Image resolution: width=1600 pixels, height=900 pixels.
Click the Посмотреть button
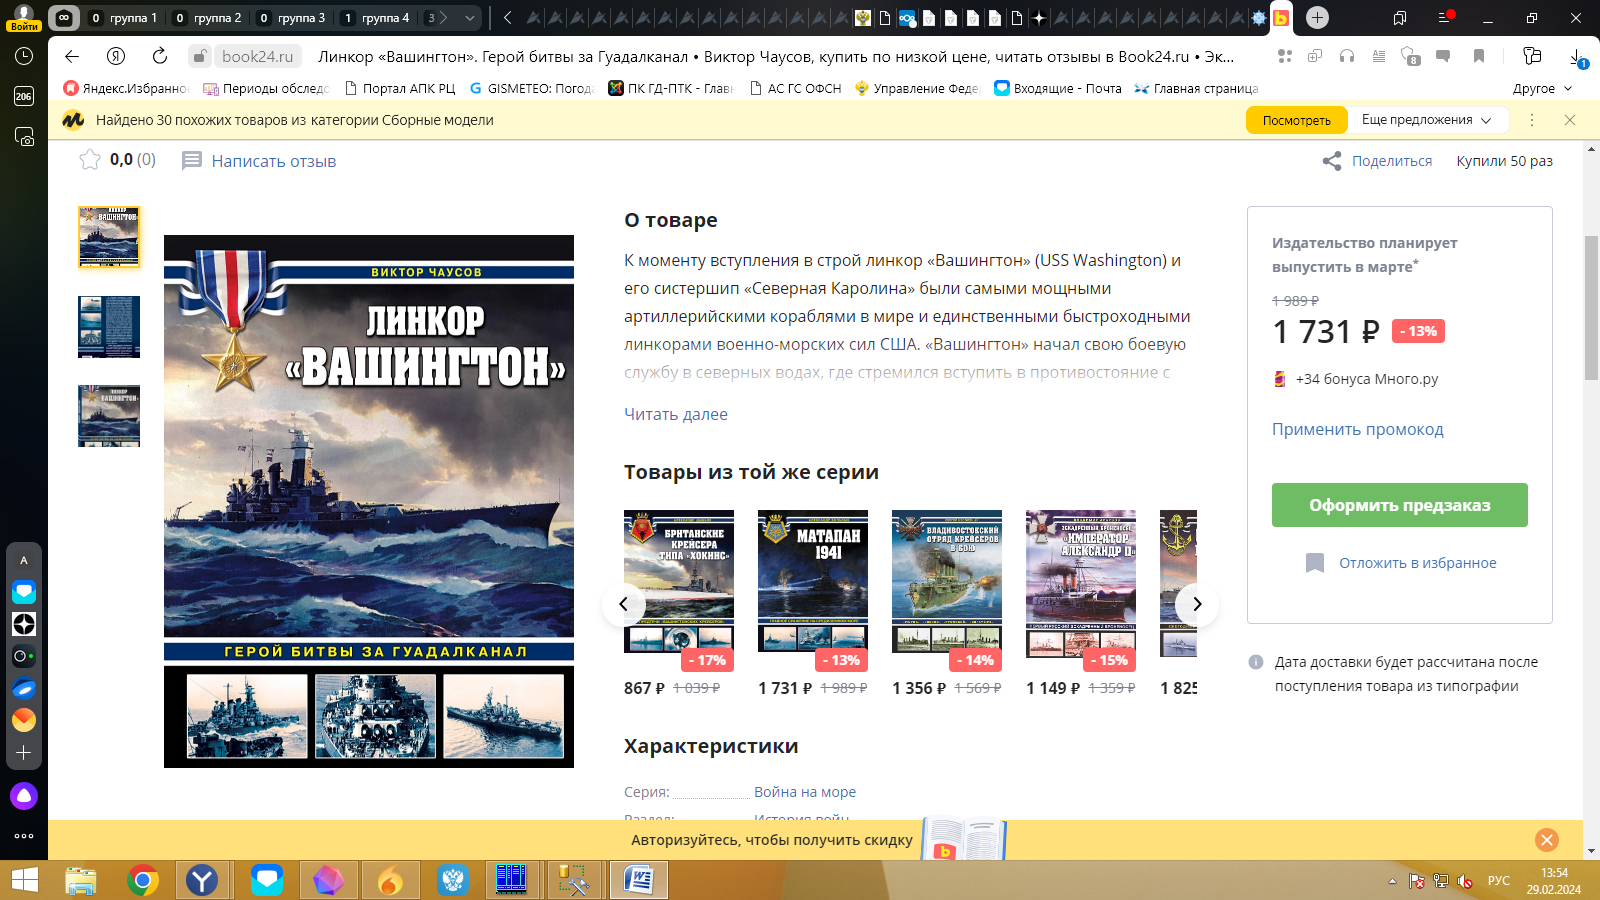pyautogui.click(x=1297, y=120)
